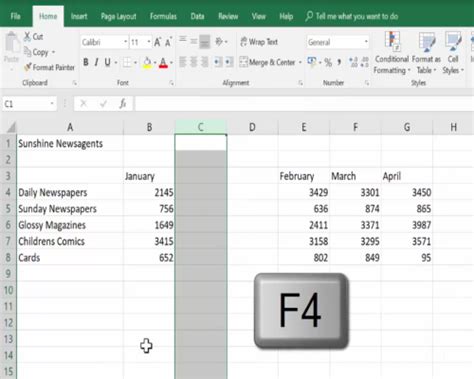This screenshot has height=379, width=474.
Task: Select the January header cell
Action: click(149, 176)
